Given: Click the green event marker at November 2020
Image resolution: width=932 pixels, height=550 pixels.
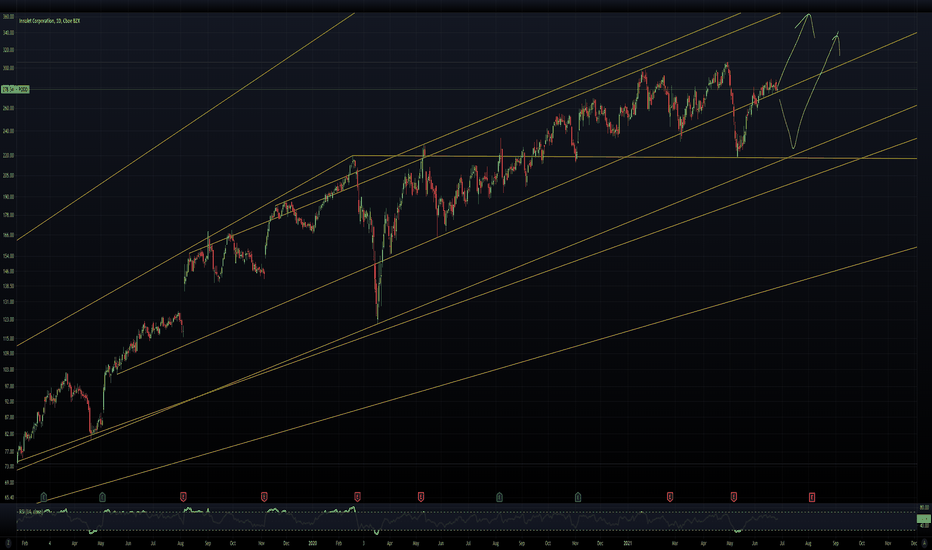Looking at the screenshot, I should pos(578,496).
